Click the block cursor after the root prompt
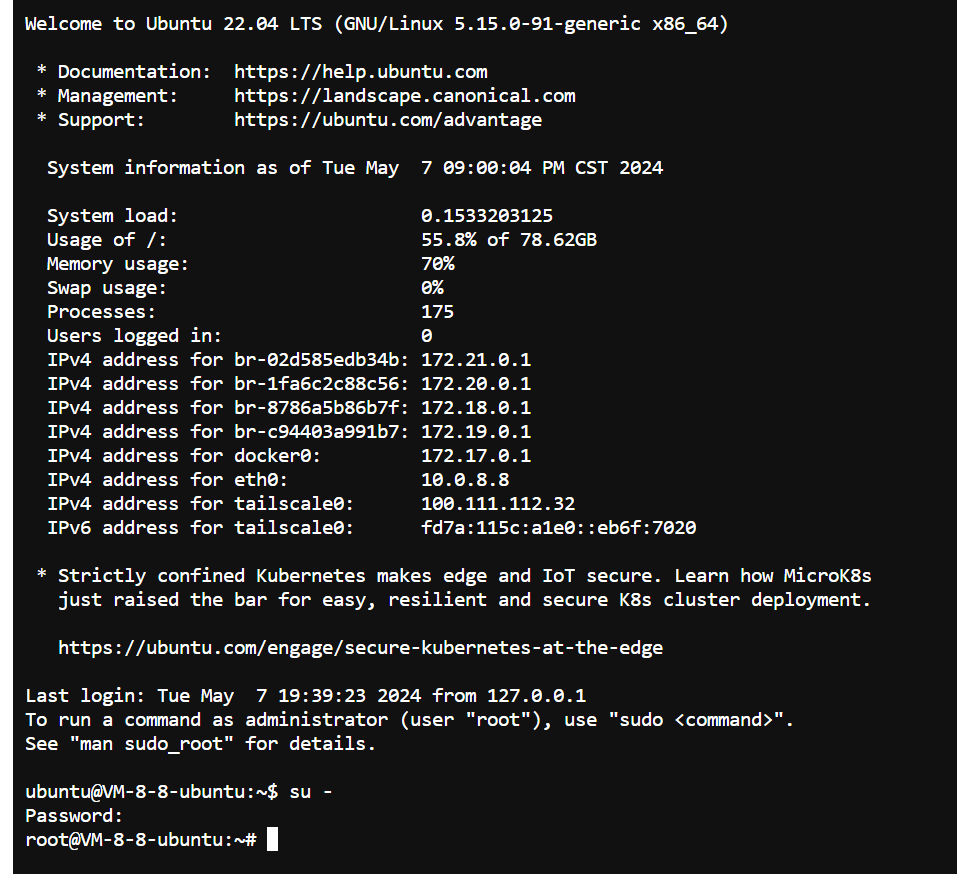The image size is (957, 874). click(273, 840)
